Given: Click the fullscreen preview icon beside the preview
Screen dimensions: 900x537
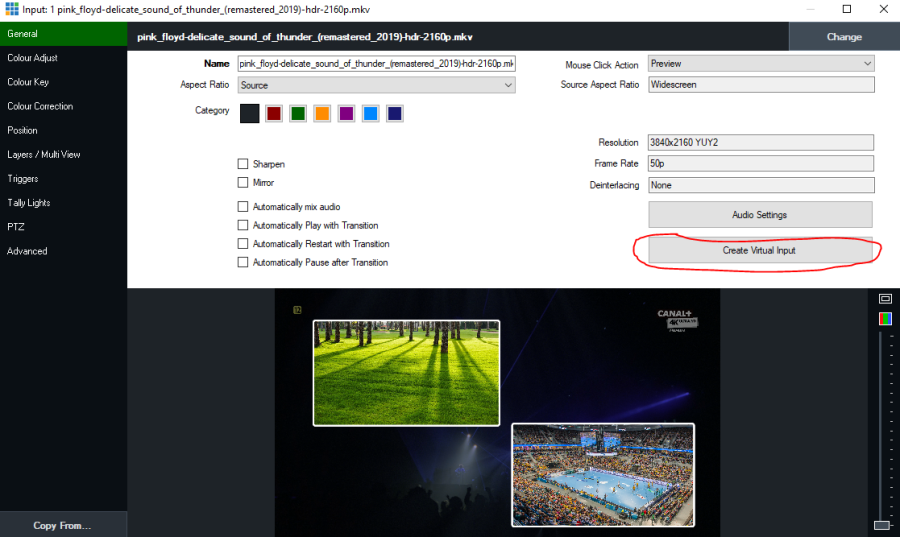Looking at the screenshot, I should coord(885,299).
